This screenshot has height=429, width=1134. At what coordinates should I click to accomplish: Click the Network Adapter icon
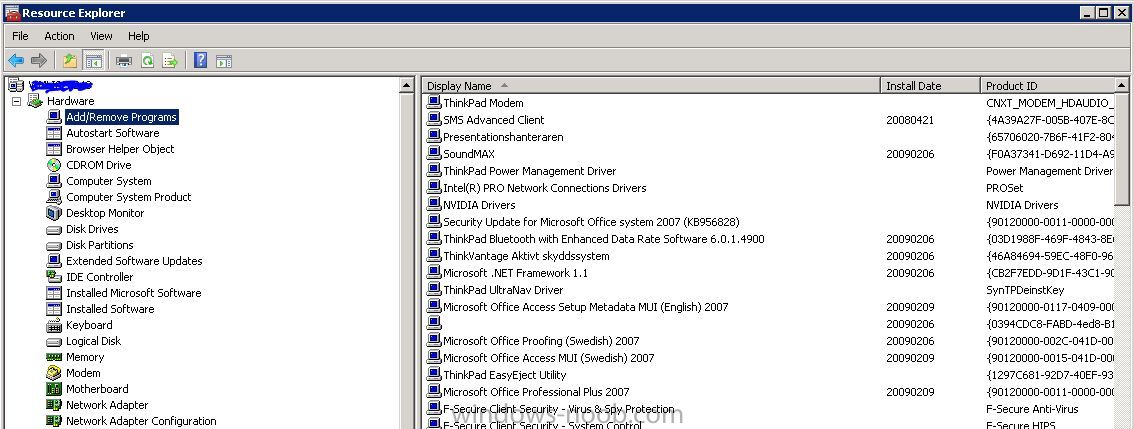click(54, 405)
